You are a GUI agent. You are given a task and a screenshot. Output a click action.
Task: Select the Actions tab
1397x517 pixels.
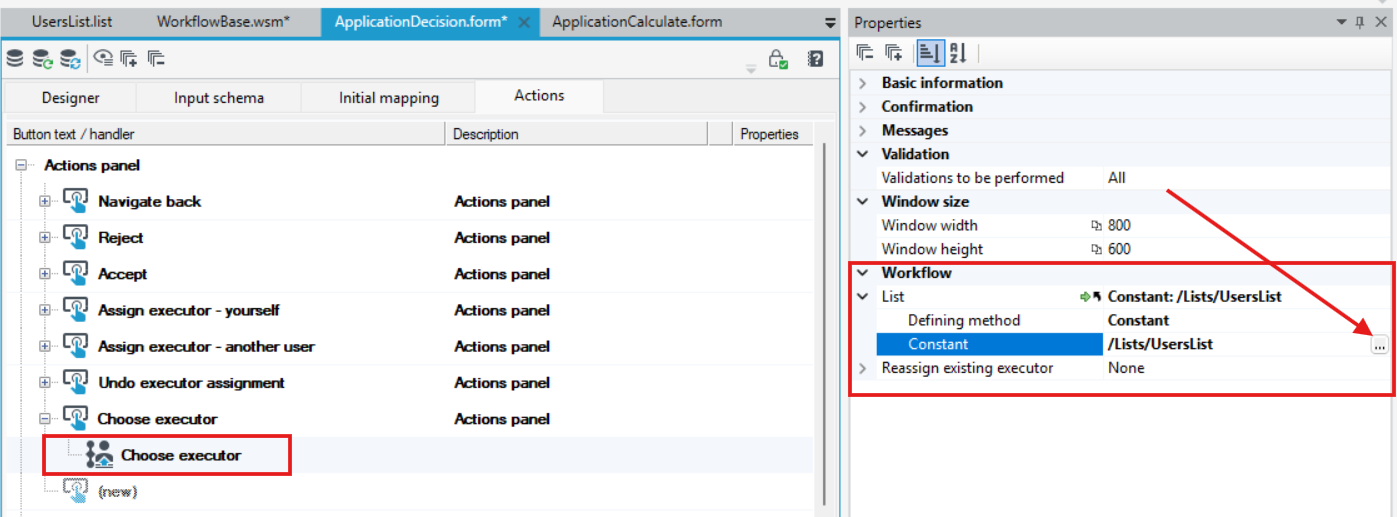click(x=539, y=96)
